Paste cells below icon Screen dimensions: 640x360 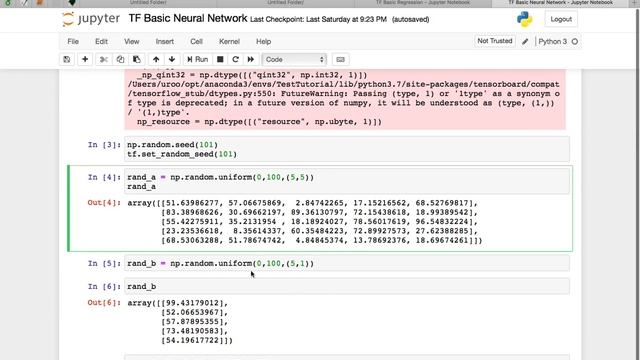click(x=137, y=60)
